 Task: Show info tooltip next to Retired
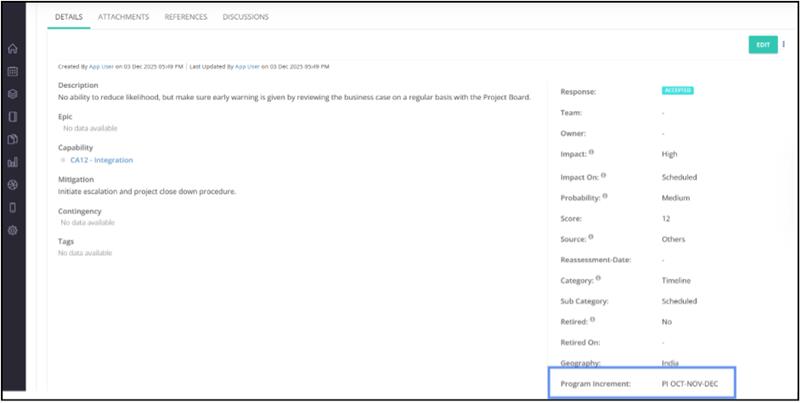point(592,319)
